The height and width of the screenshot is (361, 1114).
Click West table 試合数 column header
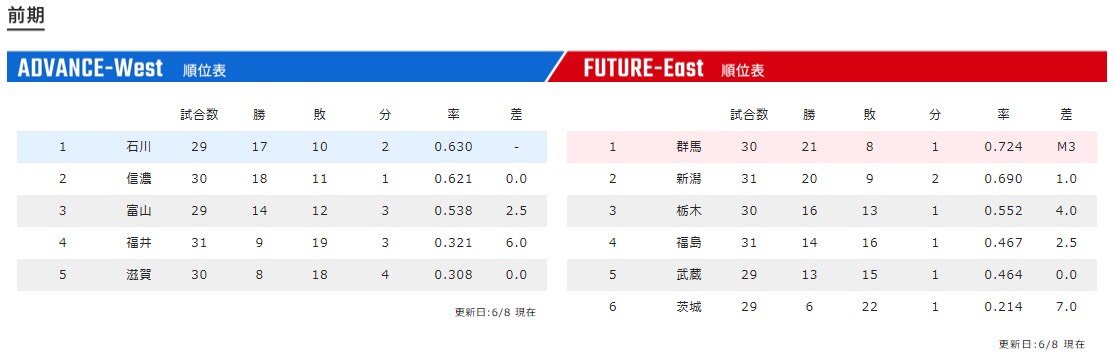[x=199, y=115]
